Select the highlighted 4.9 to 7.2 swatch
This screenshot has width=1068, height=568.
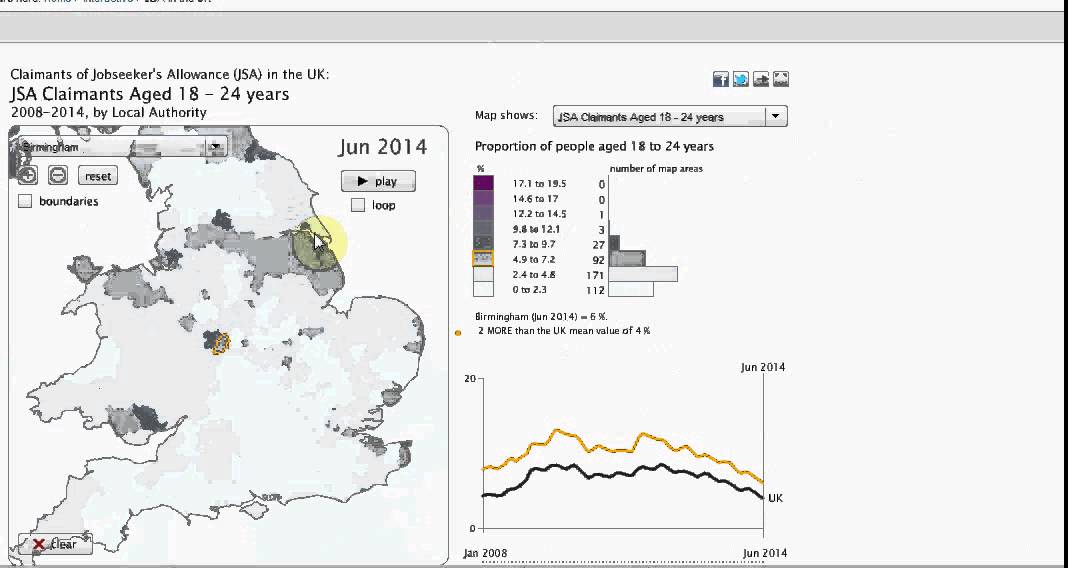[484, 259]
